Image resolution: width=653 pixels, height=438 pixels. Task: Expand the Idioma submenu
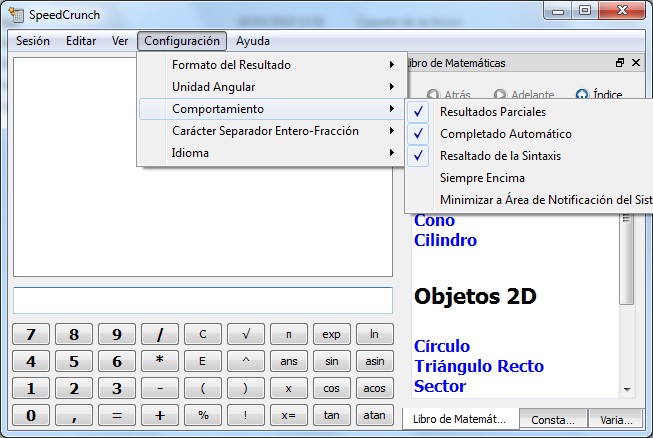272,153
